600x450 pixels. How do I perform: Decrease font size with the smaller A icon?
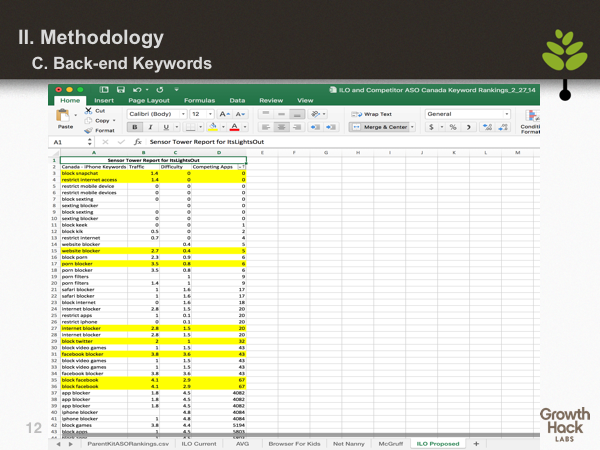[x=240, y=114]
